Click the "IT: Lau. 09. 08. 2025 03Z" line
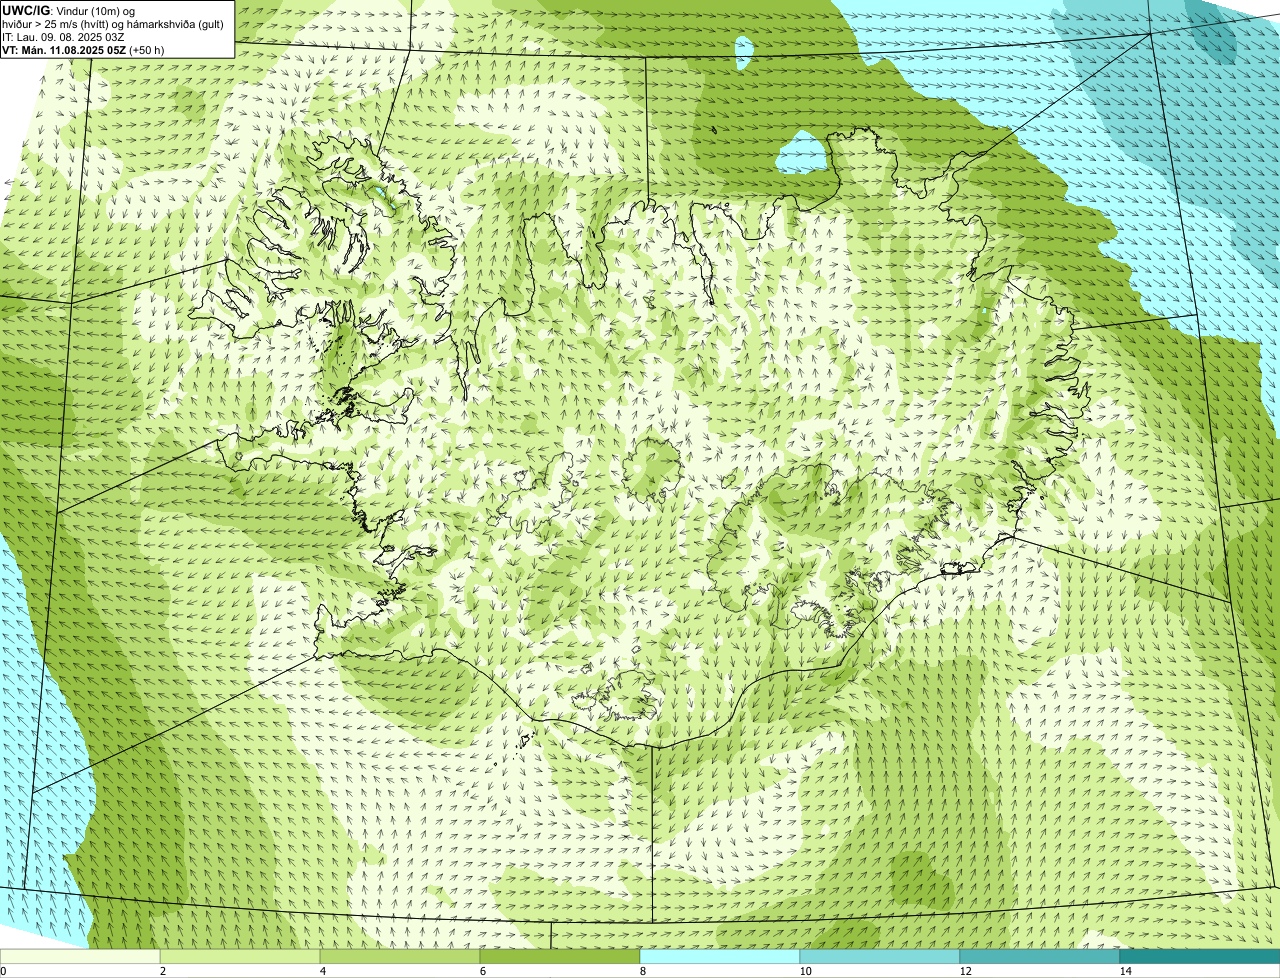This screenshot has height=978, width=1280. [x=64, y=37]
